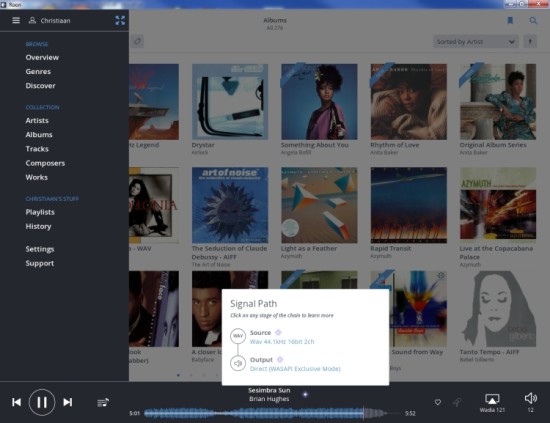Toggle fullscreen with the expand arrows icon
This screenshot has height=423, width=550.
[120, 20]
